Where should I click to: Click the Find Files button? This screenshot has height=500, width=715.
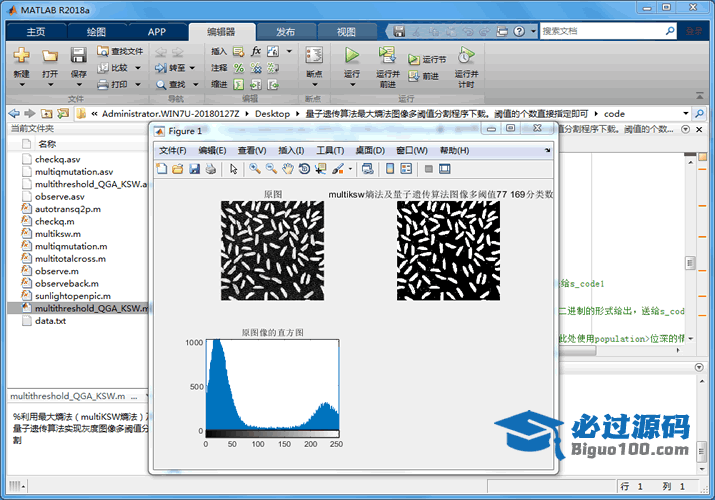(120, 51)
